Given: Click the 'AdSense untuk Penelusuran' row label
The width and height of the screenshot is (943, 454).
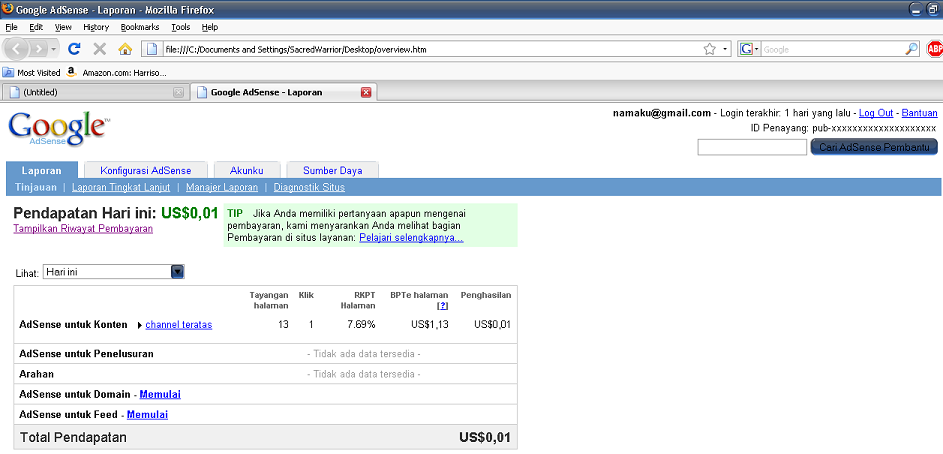Looking at the screenshot, I should 86,354.
